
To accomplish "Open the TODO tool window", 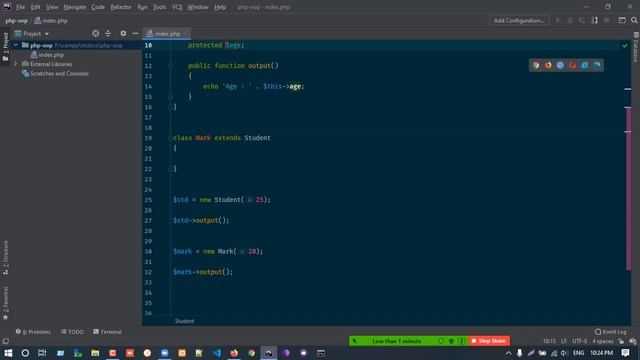I will pos(72,332).
